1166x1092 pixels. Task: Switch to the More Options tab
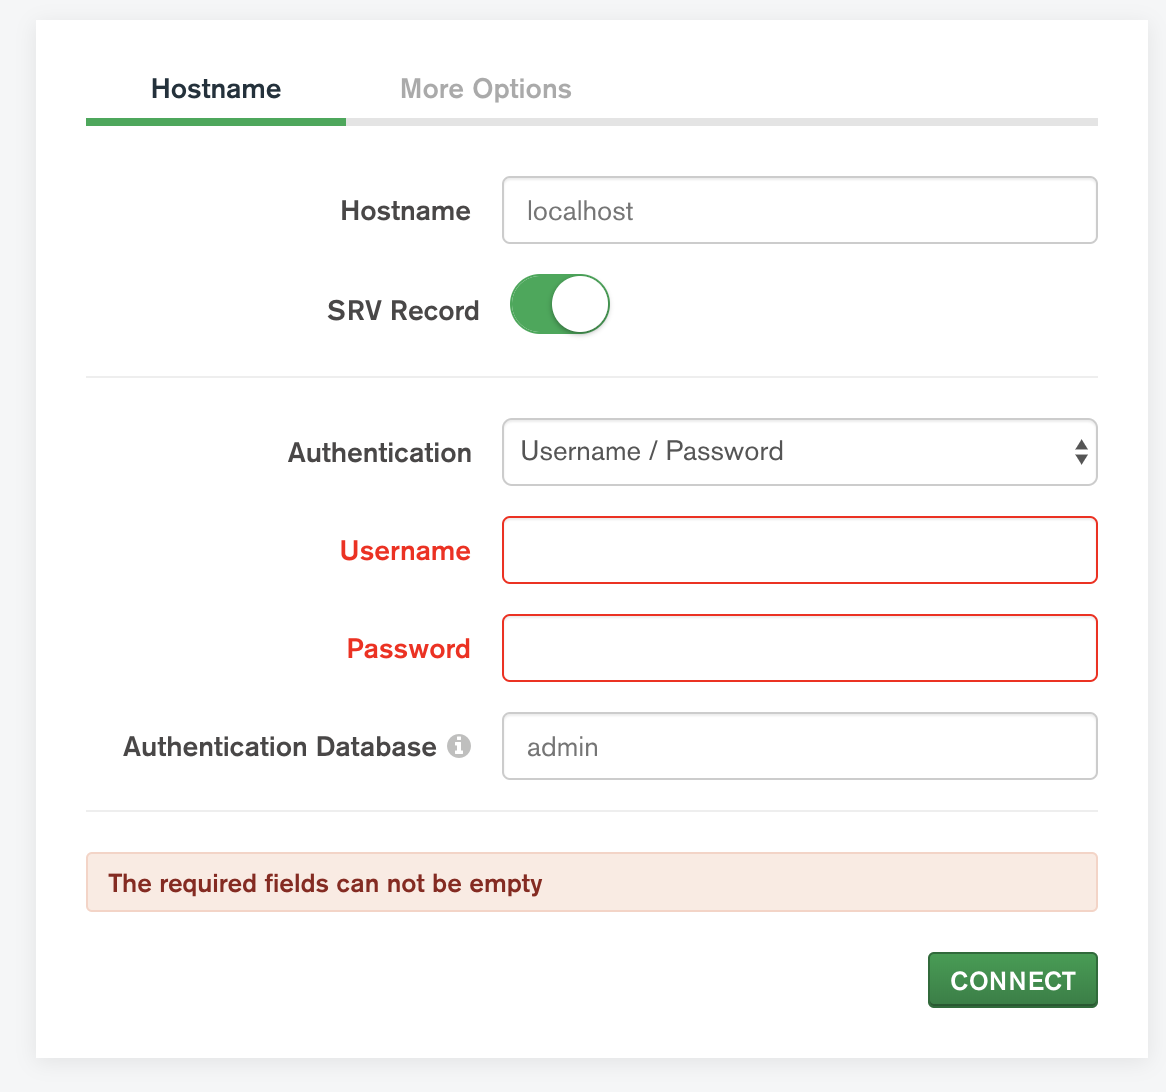(x=485, y=89)
